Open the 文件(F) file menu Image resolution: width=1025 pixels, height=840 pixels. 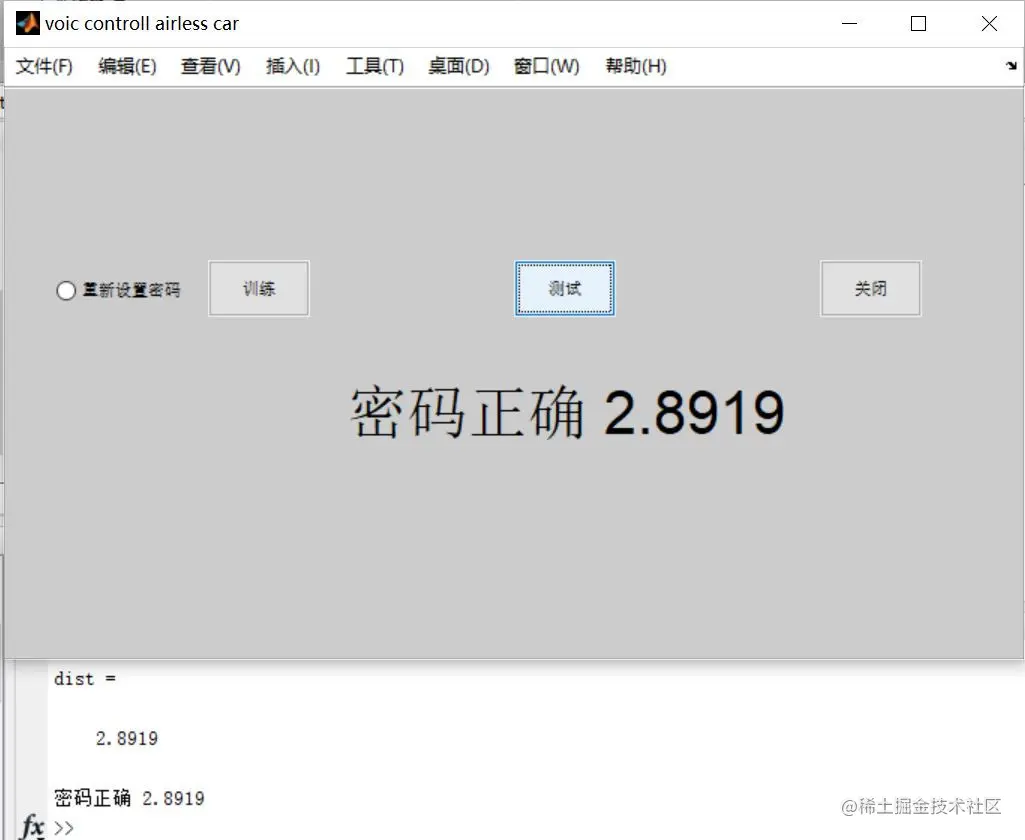point(42,66)
